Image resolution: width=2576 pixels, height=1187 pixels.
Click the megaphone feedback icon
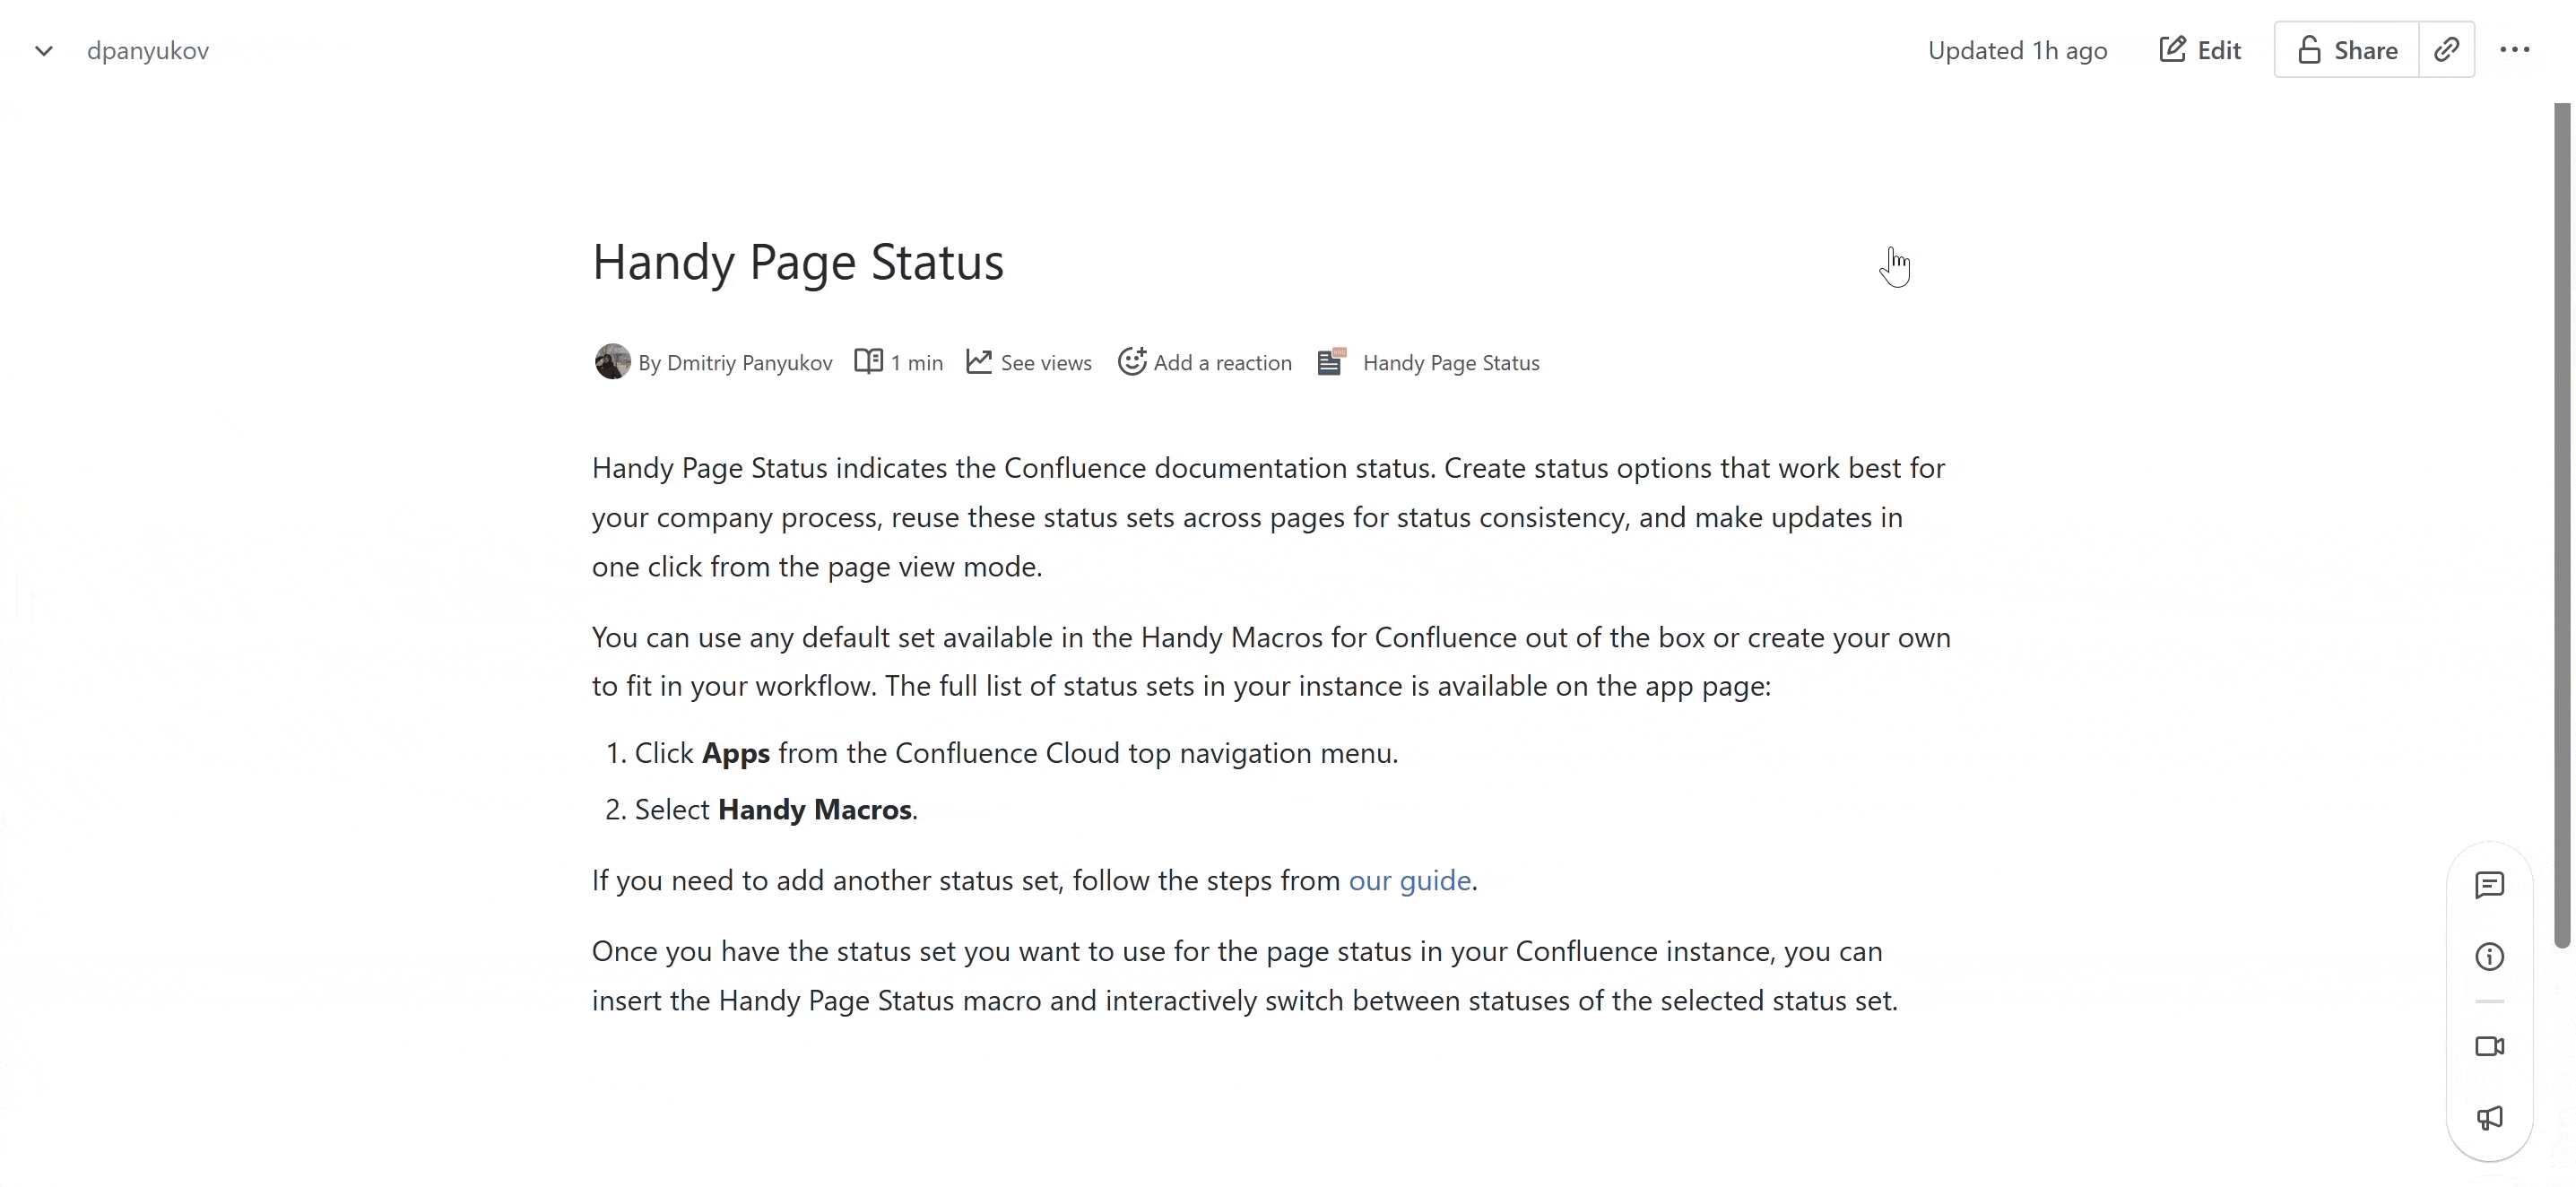click(2489, 1118)
